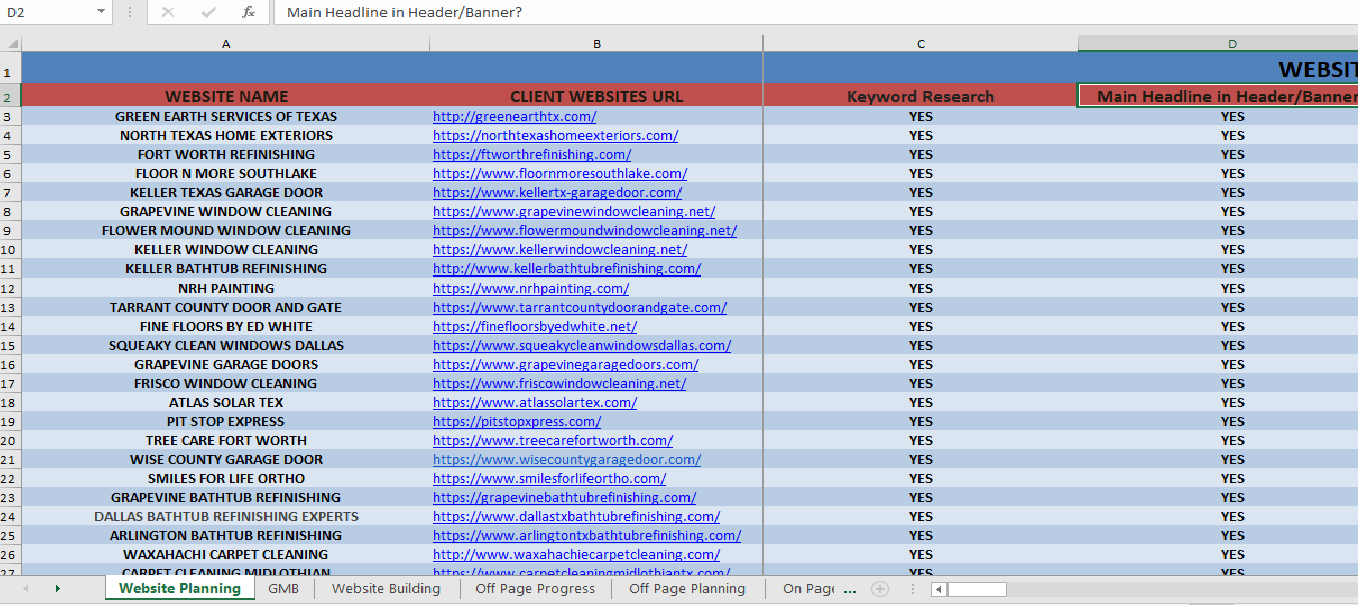The height and width of the screenshot is (605, 1358).
Task: Select NRH PAINTING cell
Action: 226,288
